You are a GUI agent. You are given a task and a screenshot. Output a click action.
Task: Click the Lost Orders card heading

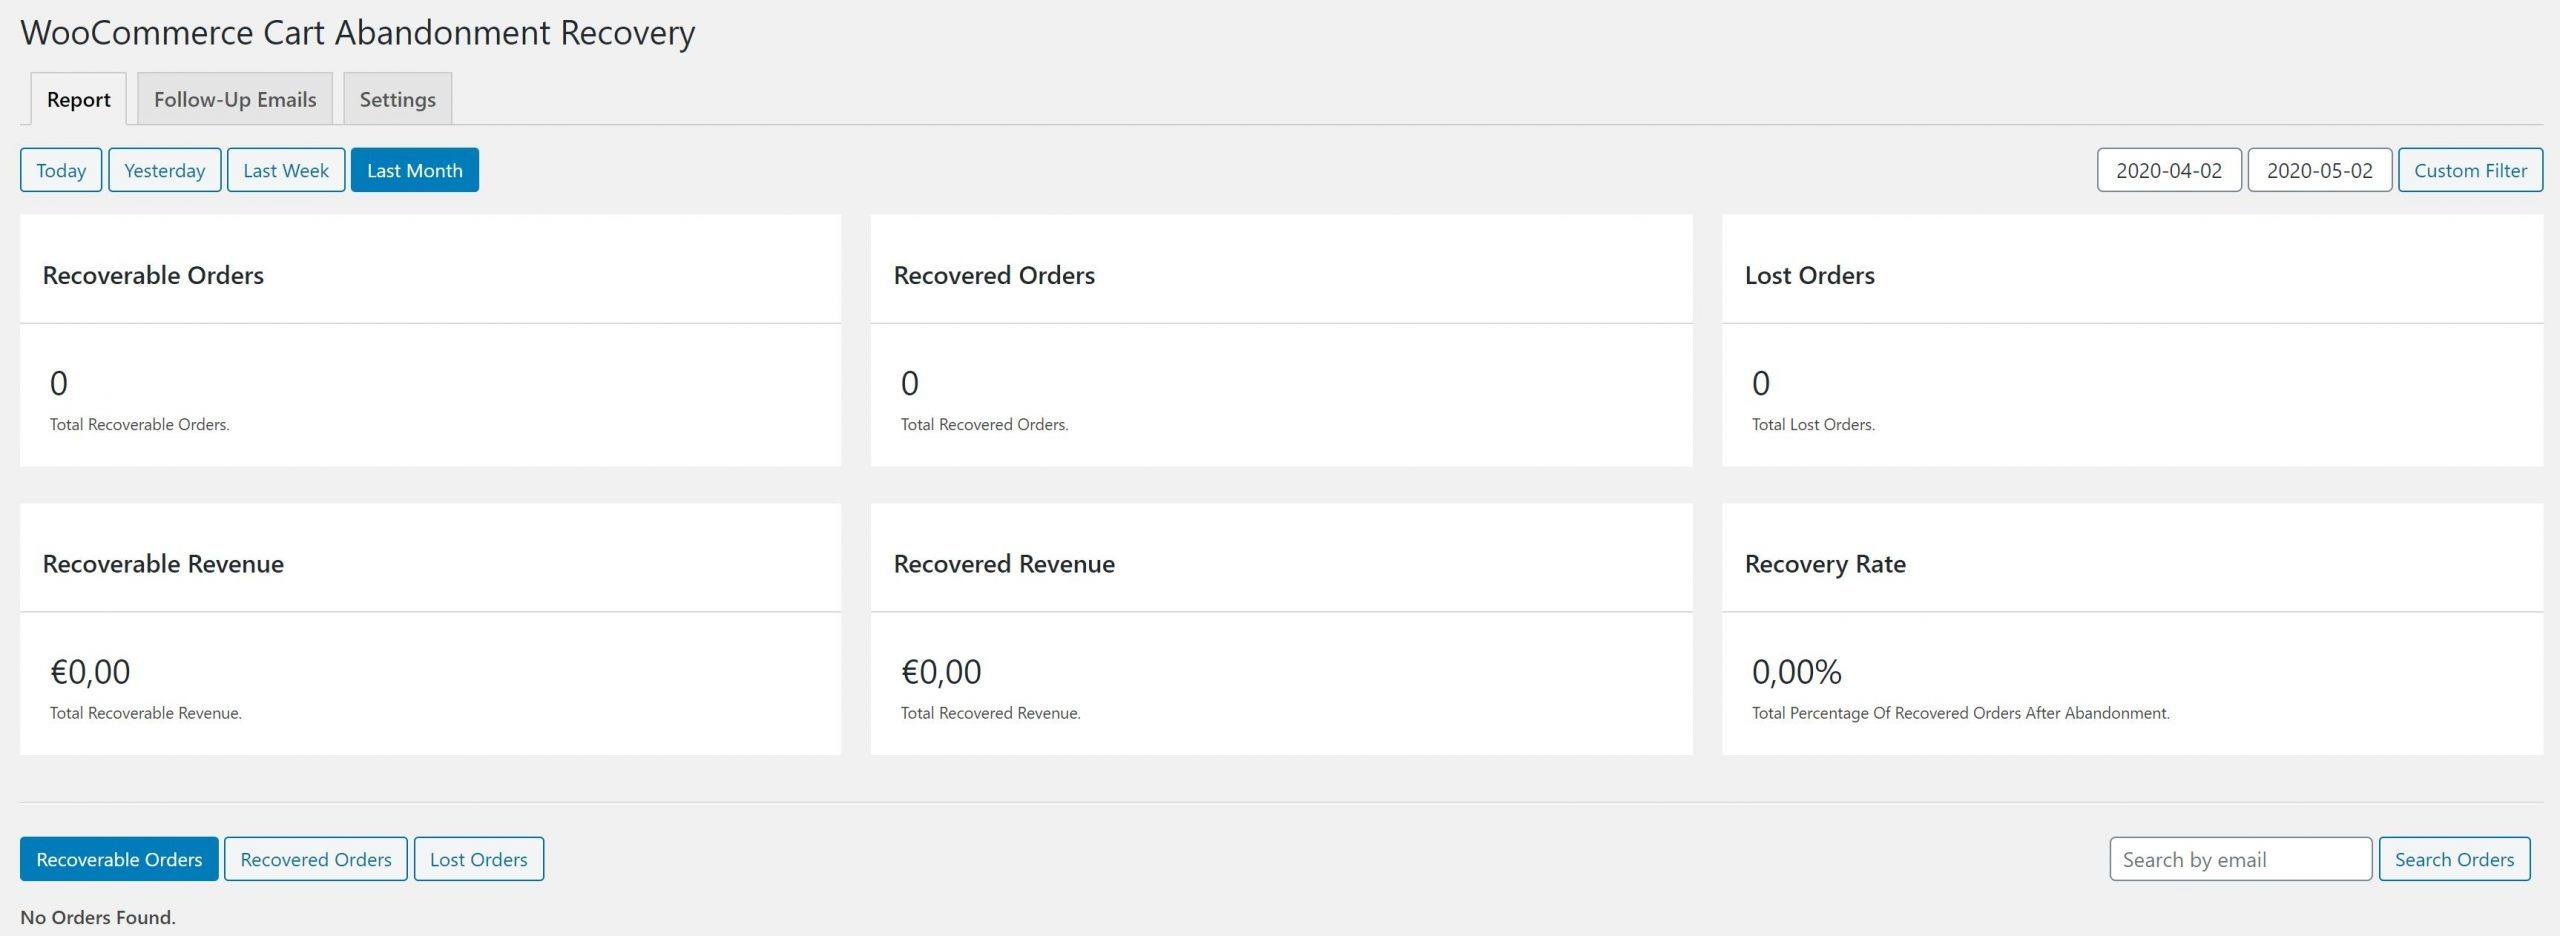click(x=1810, y=275)
